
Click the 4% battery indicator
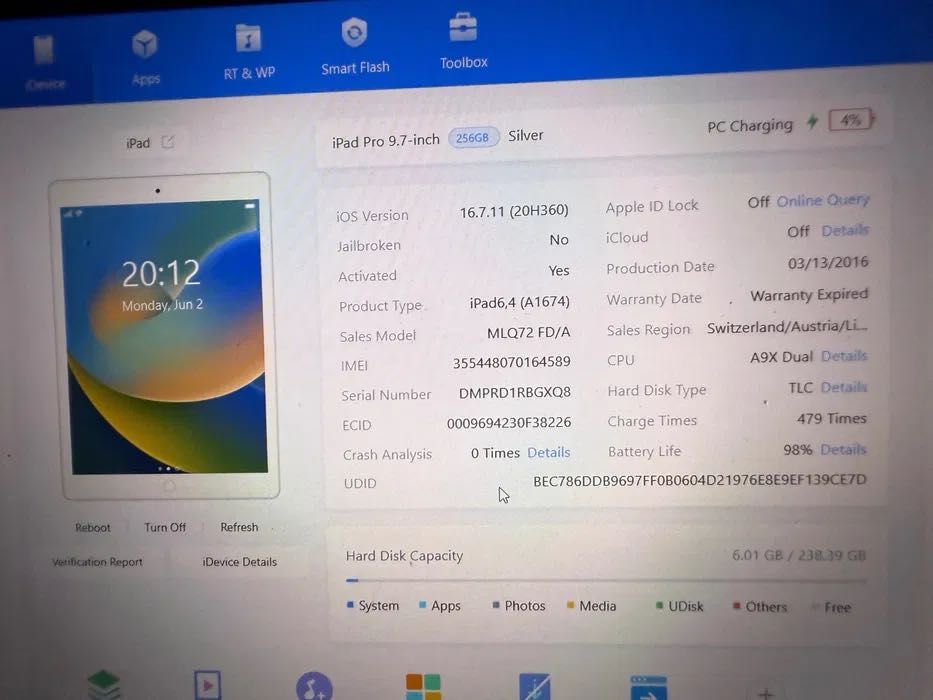coord(851,120)
